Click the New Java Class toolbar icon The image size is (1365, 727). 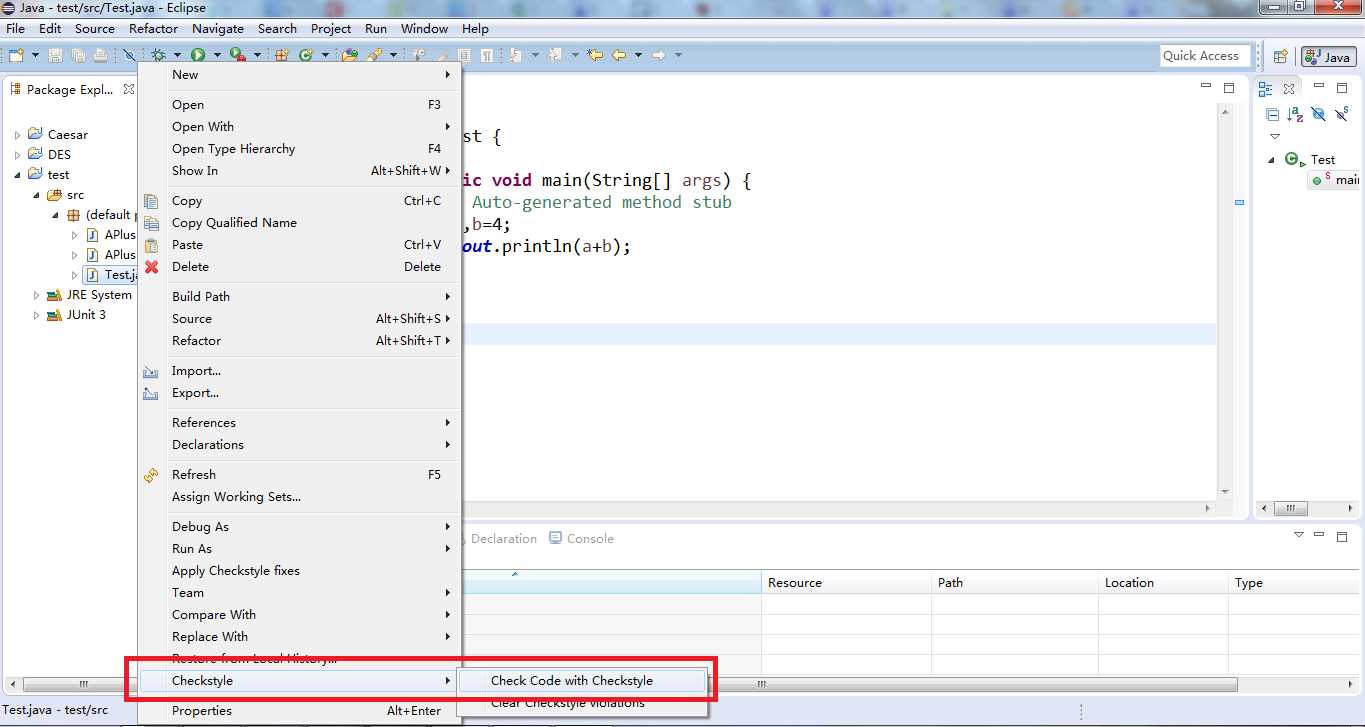(x=306, y=55)
